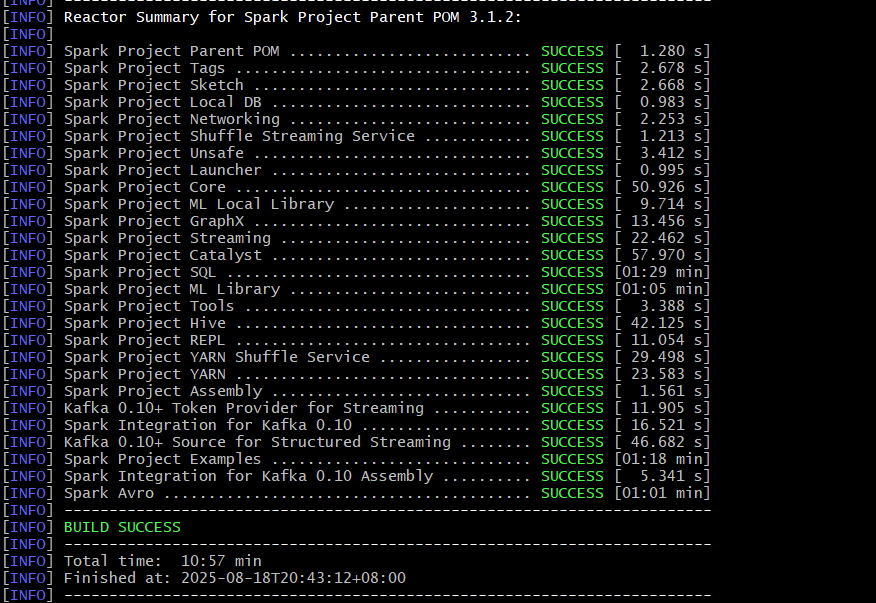Image resolution: width=876 pixels, height=603 pixels.
Task: Click the 'Spark Project Networking' text
Action: [172, 119]
